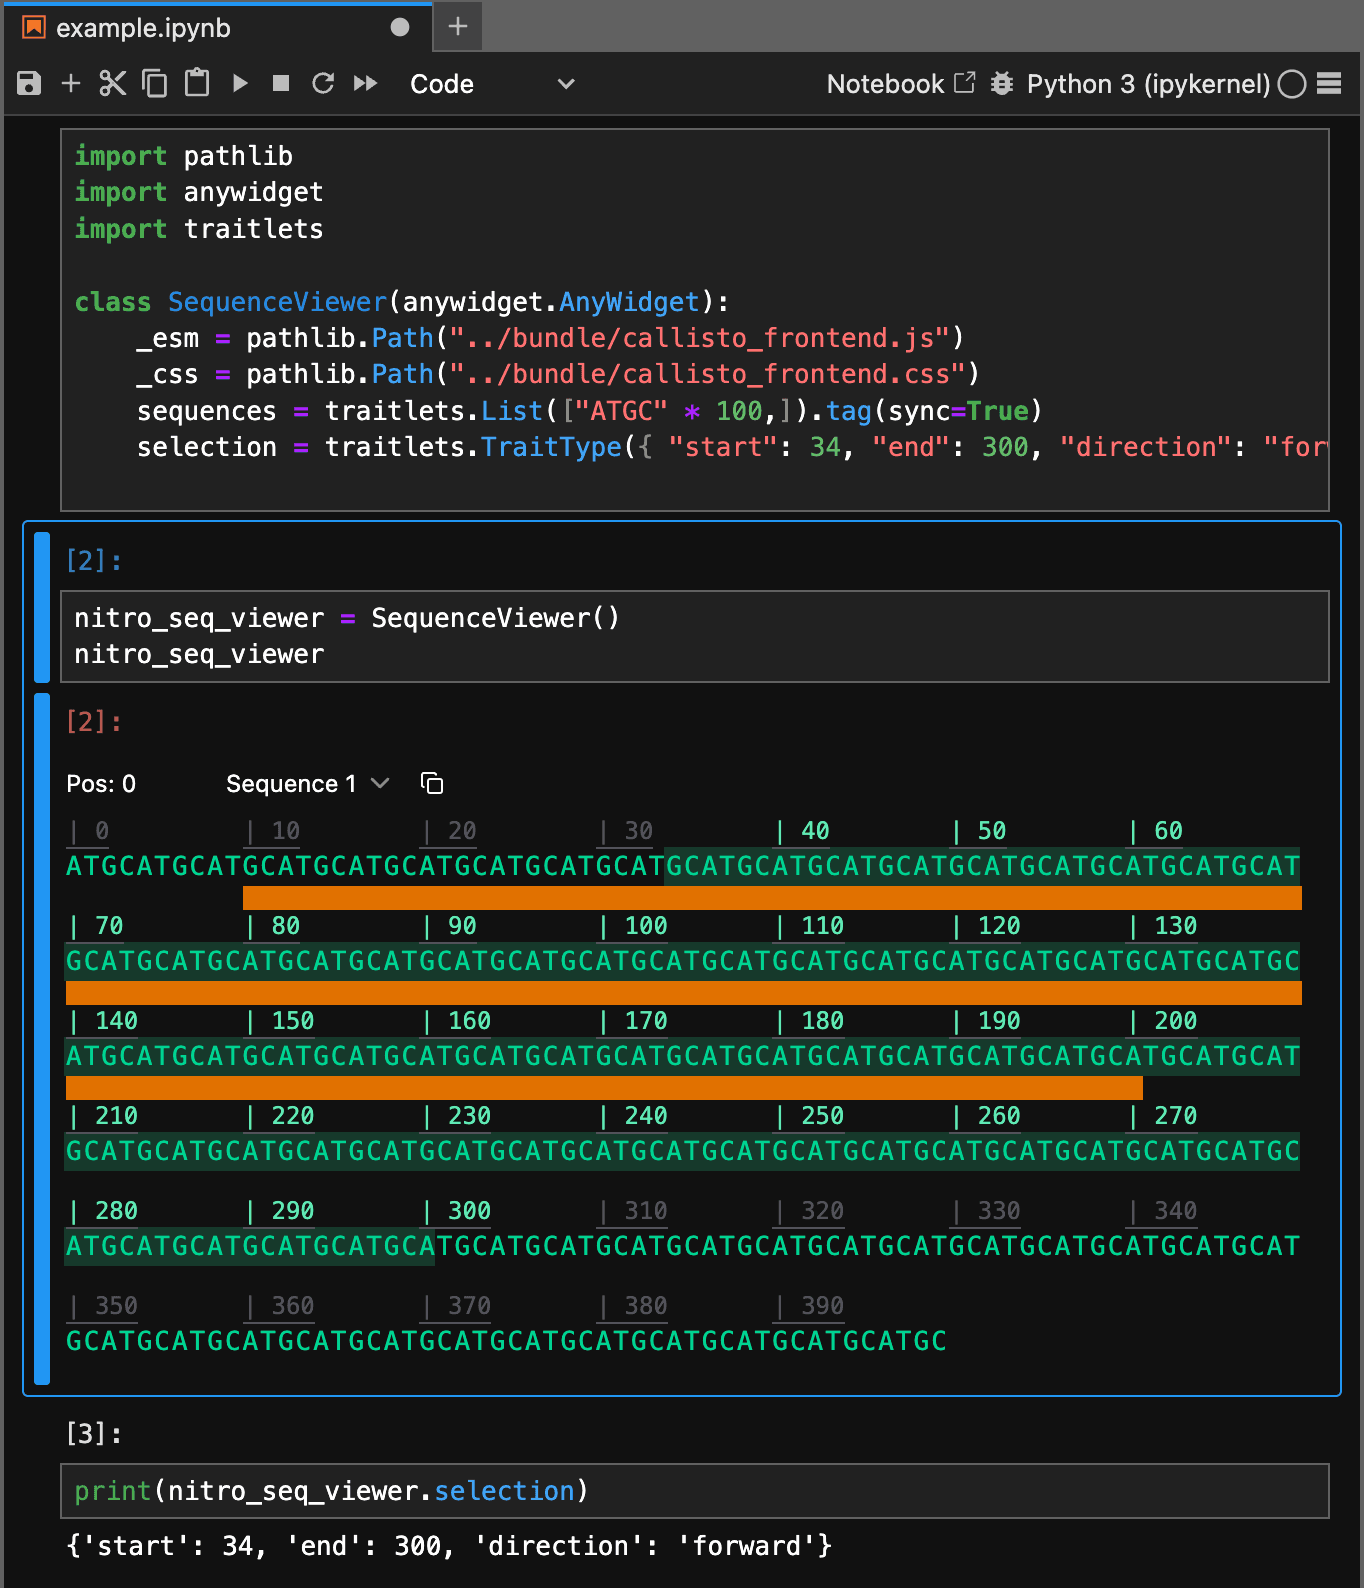Copy the sequence with the widget copy icon
The height and width of the screenshot is (1588, 1364).
click(x=432, y=783)
